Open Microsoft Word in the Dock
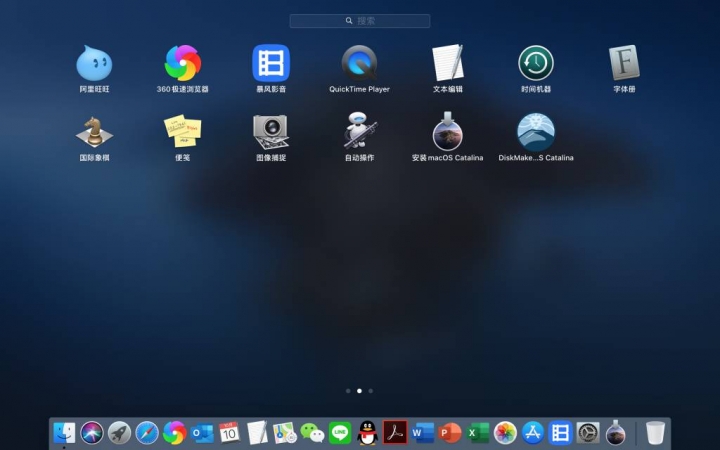720x450 pixels. coord(422,433)
